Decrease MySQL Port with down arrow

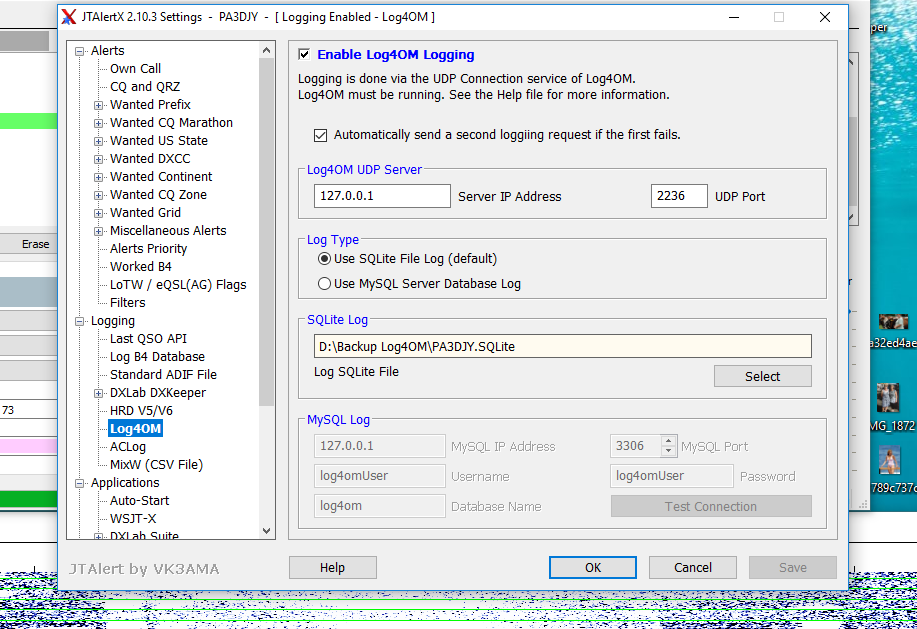tap(668, 451)
